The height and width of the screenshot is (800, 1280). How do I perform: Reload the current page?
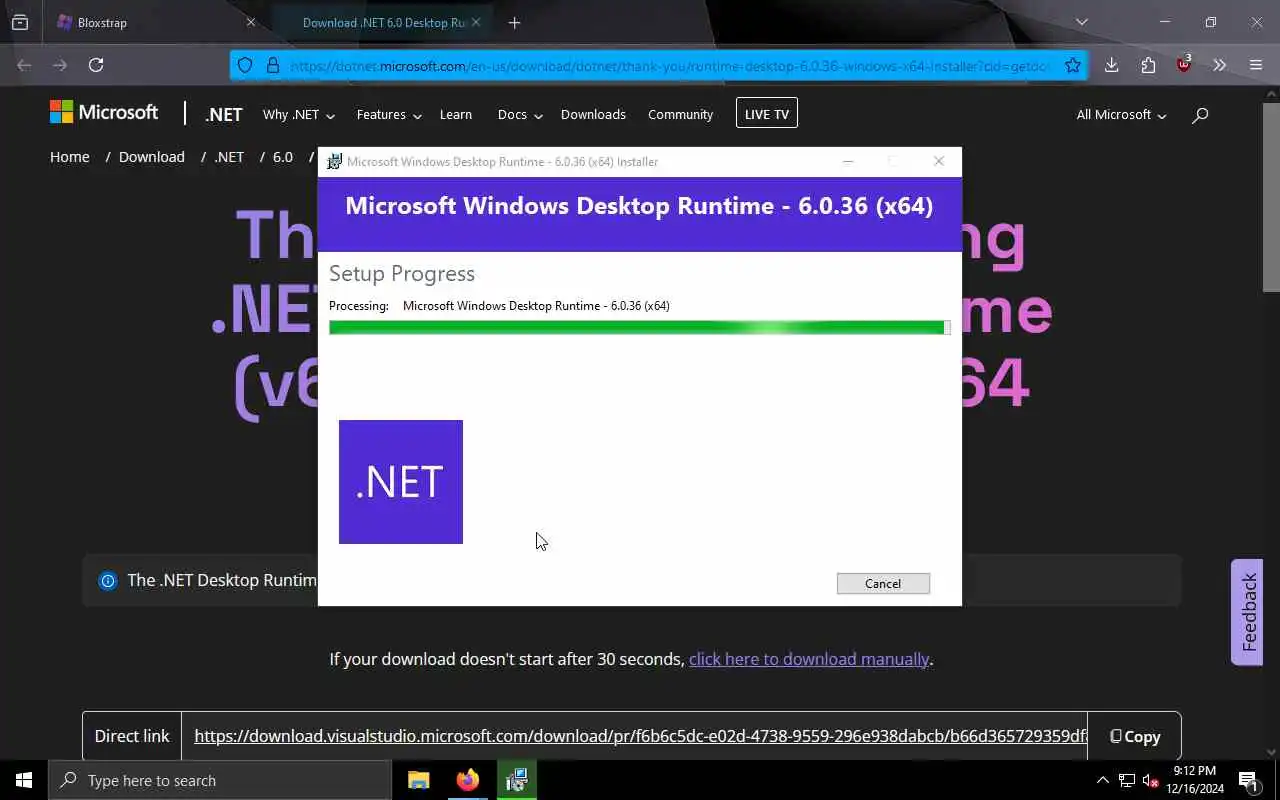click(96, 65)
